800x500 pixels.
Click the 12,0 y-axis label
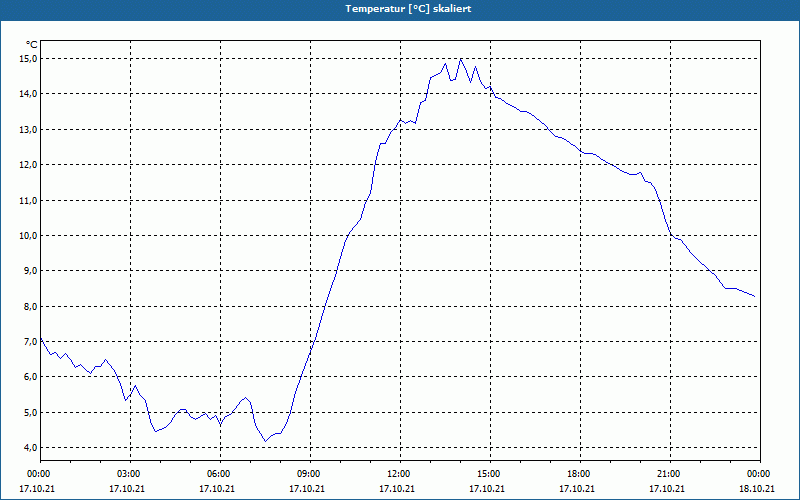tap(29, 165)
